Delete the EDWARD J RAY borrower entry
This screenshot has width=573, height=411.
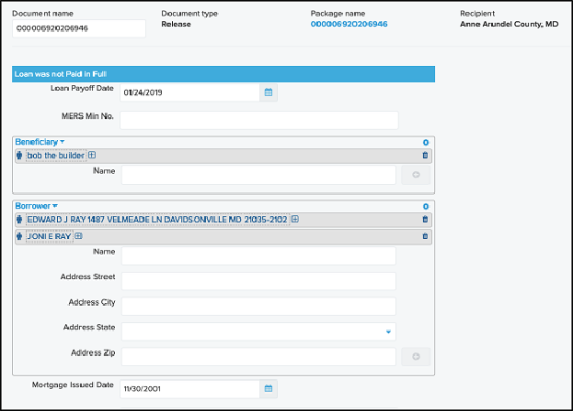click(425, 219)
